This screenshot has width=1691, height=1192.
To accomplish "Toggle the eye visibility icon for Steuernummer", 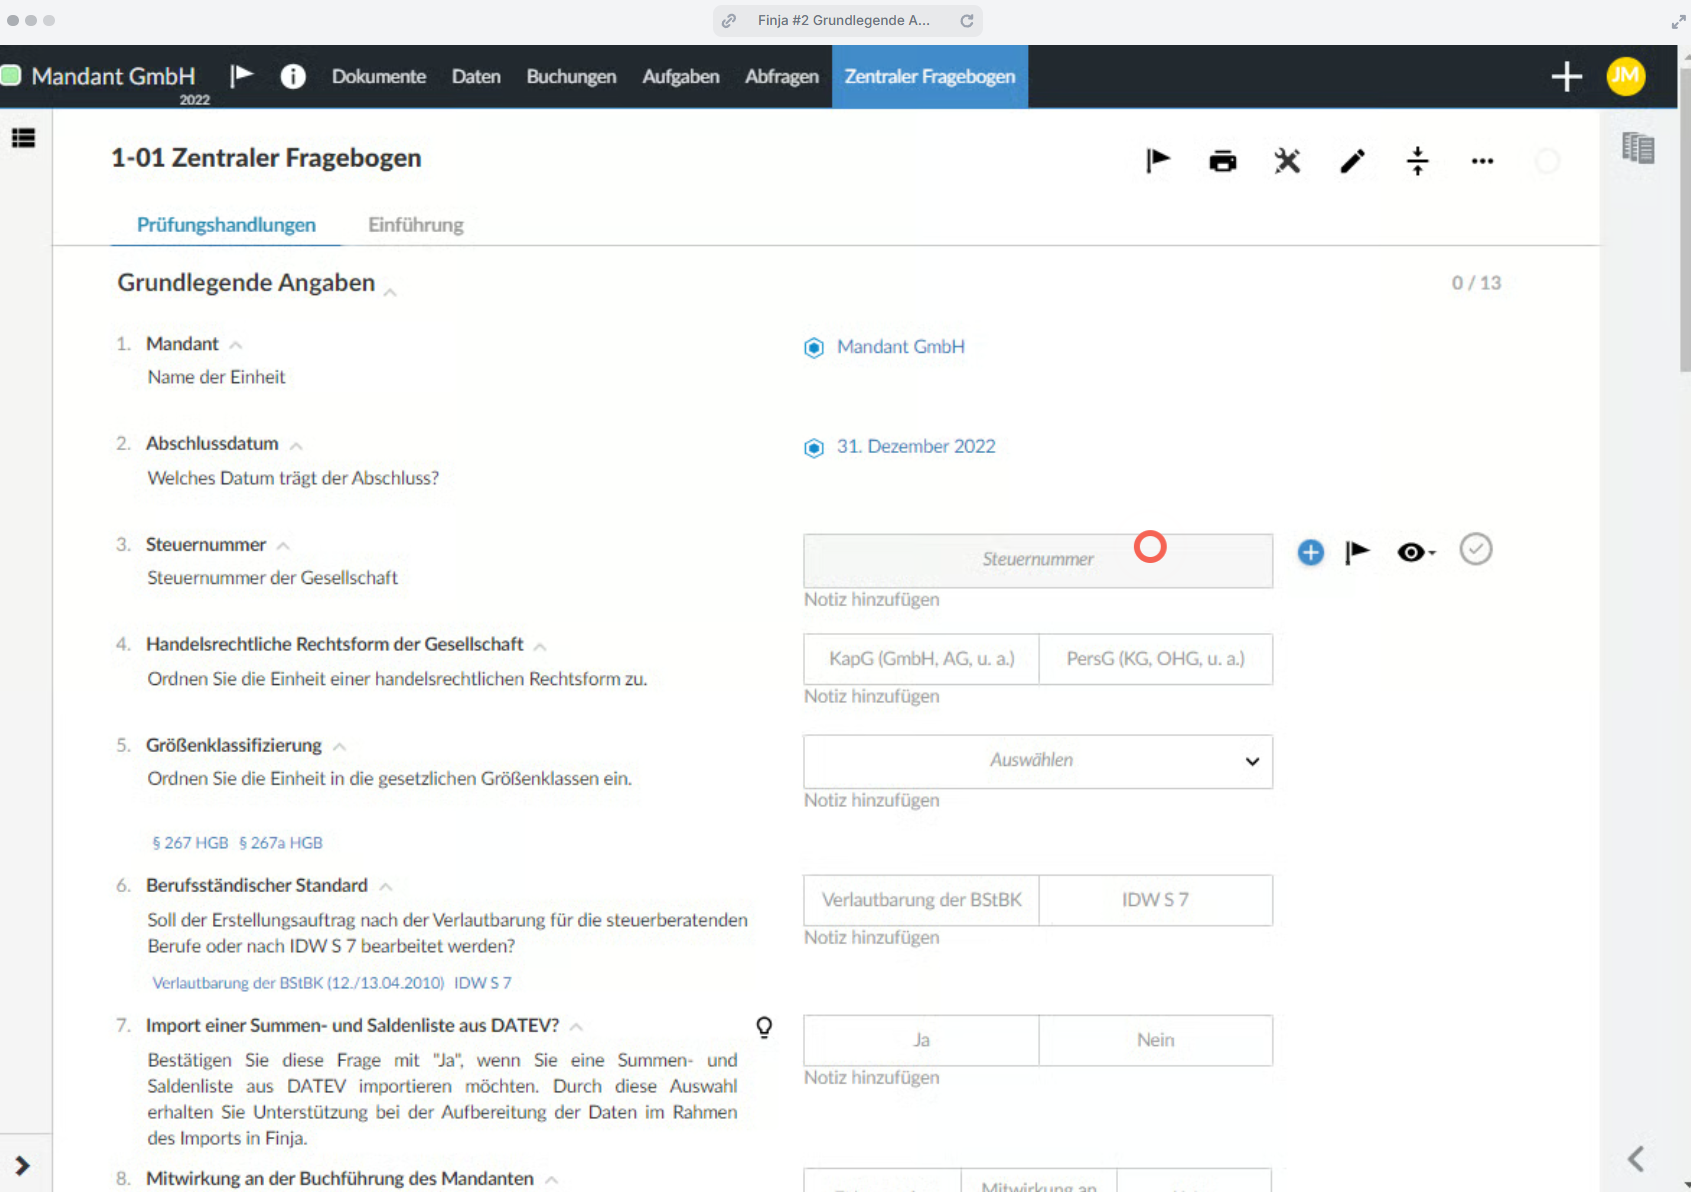I will click(1415, 552).
